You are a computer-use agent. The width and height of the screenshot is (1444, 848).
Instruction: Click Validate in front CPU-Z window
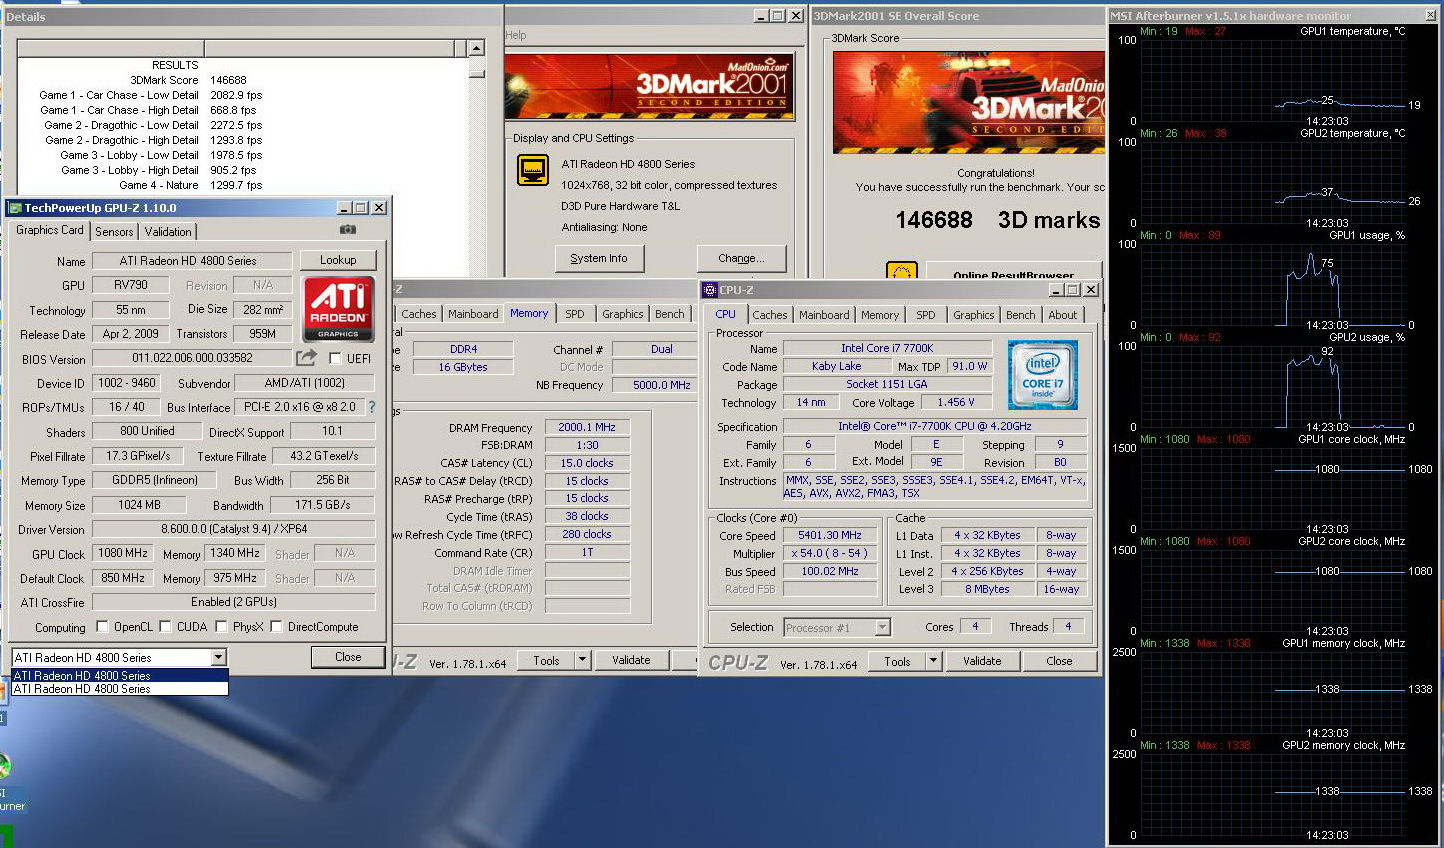(982, 661)
